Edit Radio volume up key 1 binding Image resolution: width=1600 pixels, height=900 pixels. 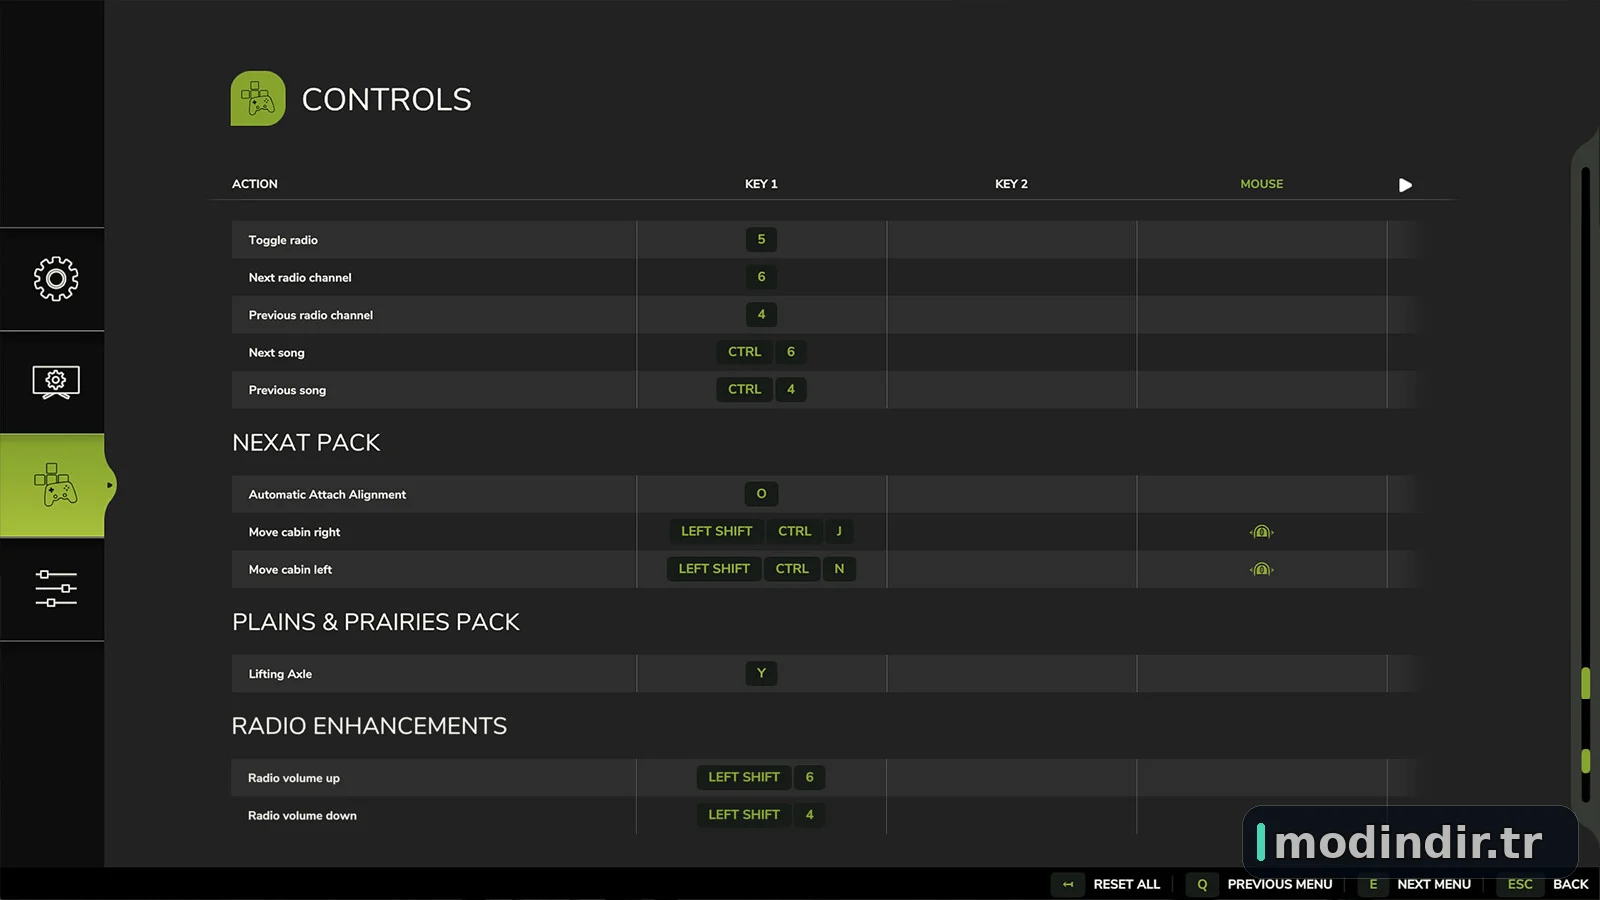pos(761,777)
